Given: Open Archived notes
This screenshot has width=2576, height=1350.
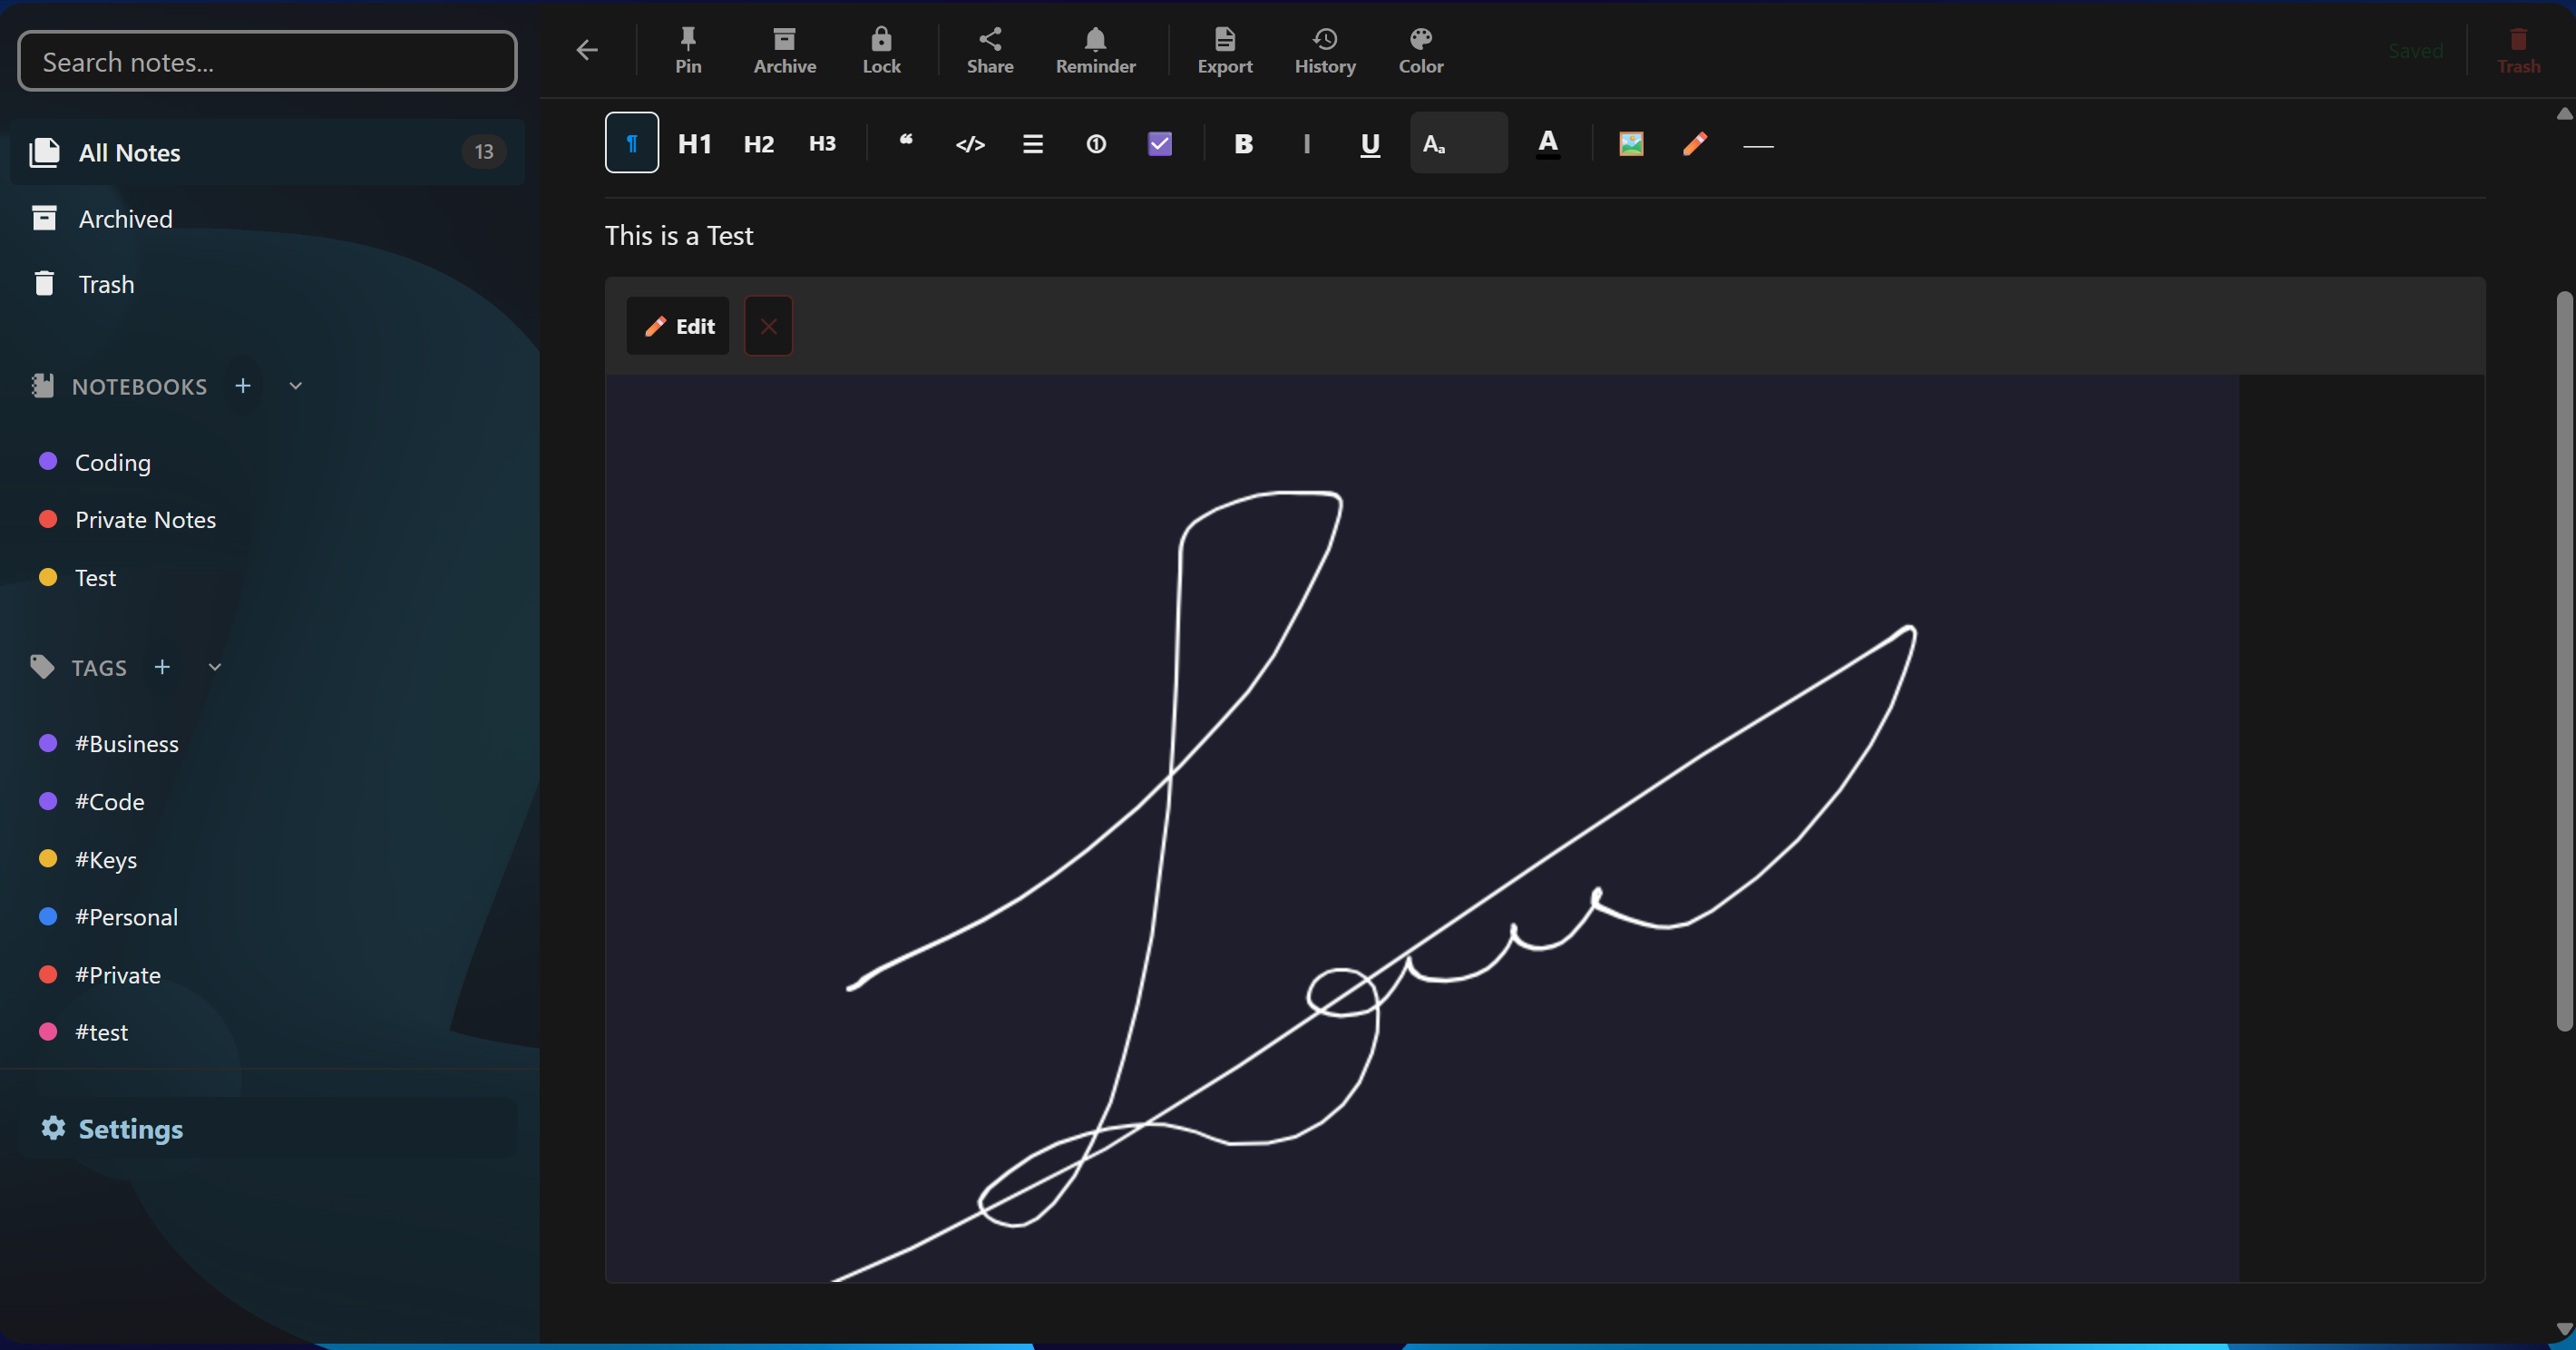Looking at the screenshot, I should pos(267,218).
